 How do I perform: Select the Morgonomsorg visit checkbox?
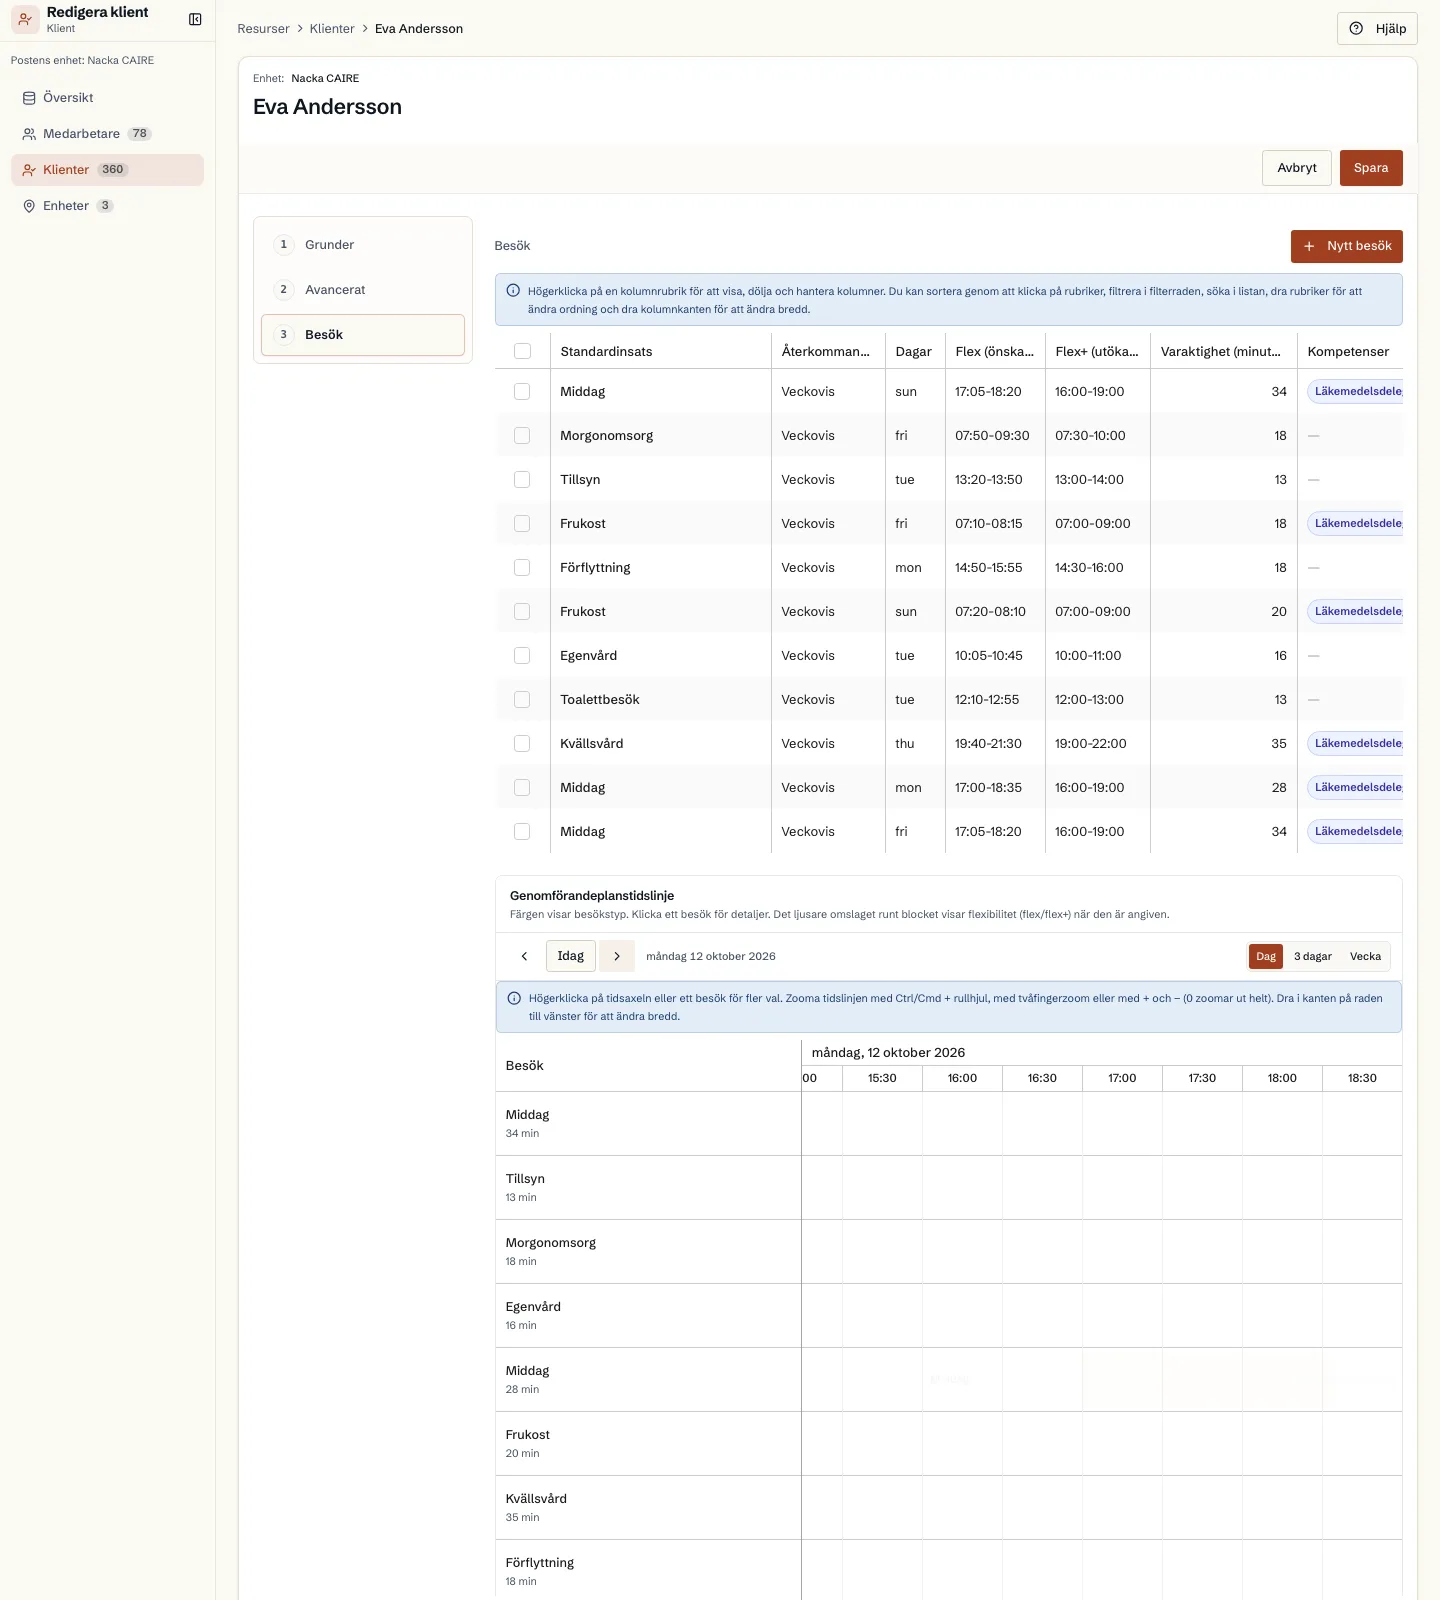pos(522,435)
